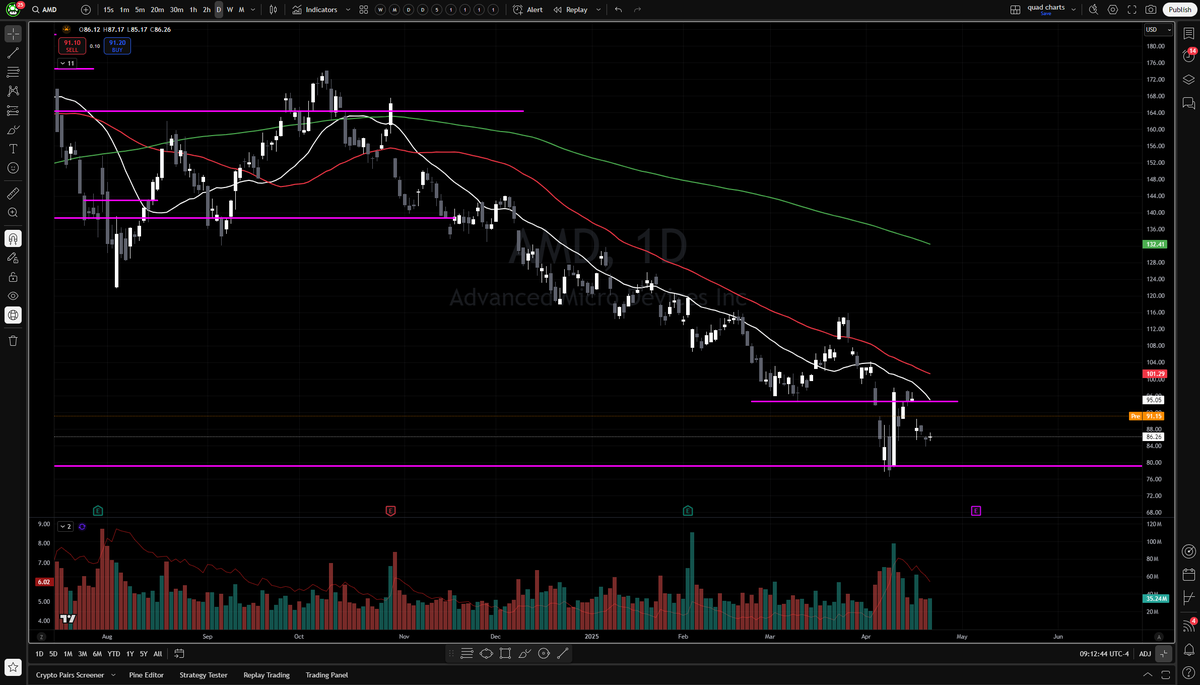The width and height of the screenshot is (1200, 685).
Task: Select the crosshair cursor tool
Action: tap(13, 34)
